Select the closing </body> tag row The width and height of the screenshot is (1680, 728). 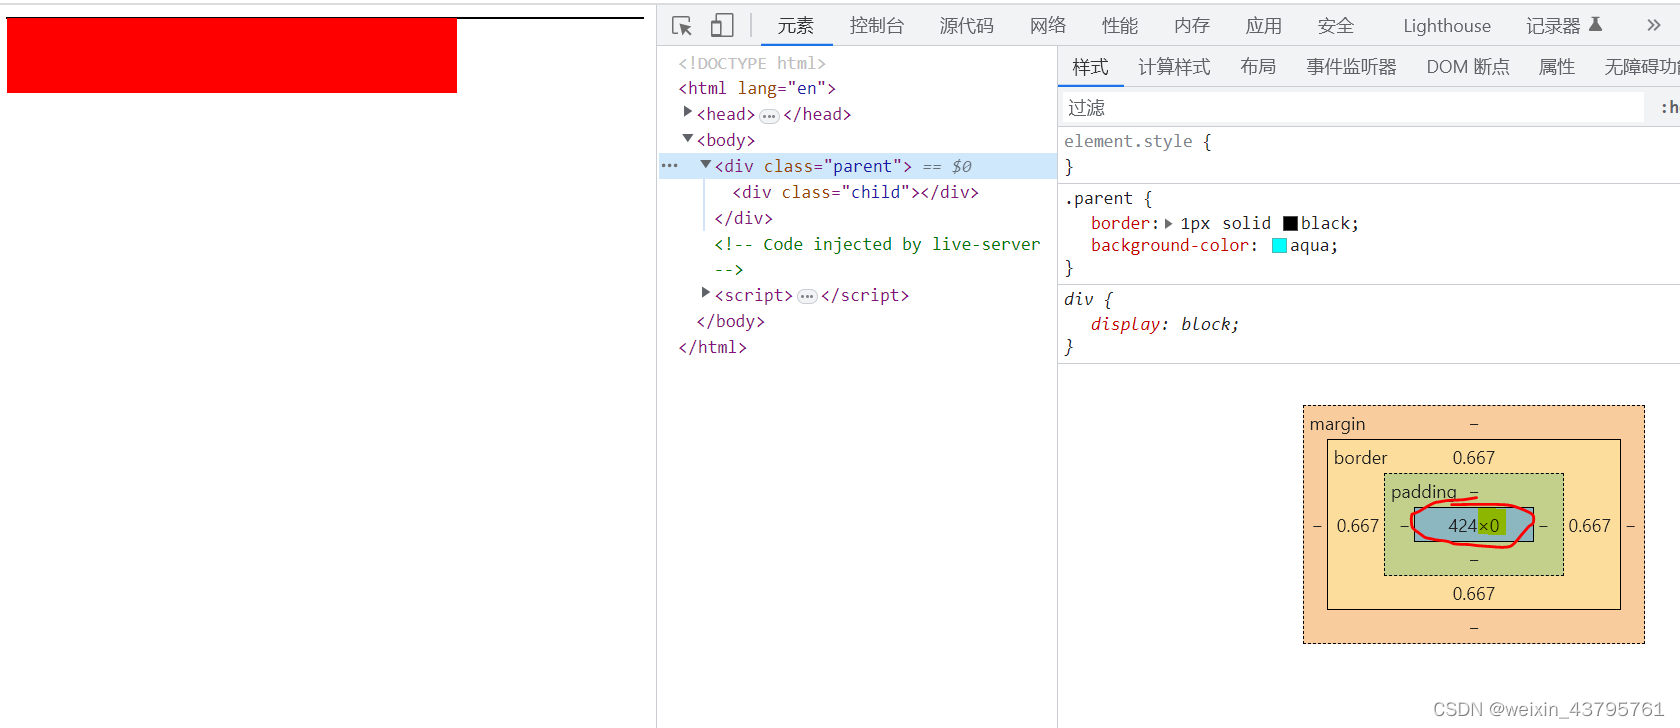click(730, 321)
